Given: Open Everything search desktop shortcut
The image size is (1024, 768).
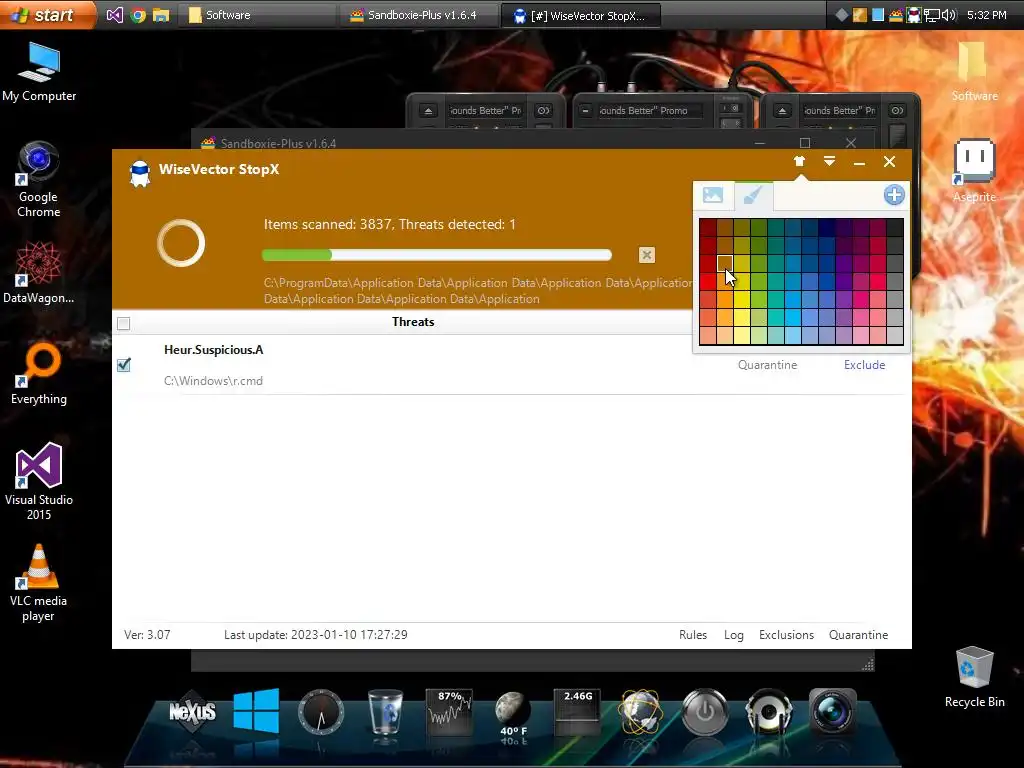Looking at the screenshot, I should pos(39,374).
